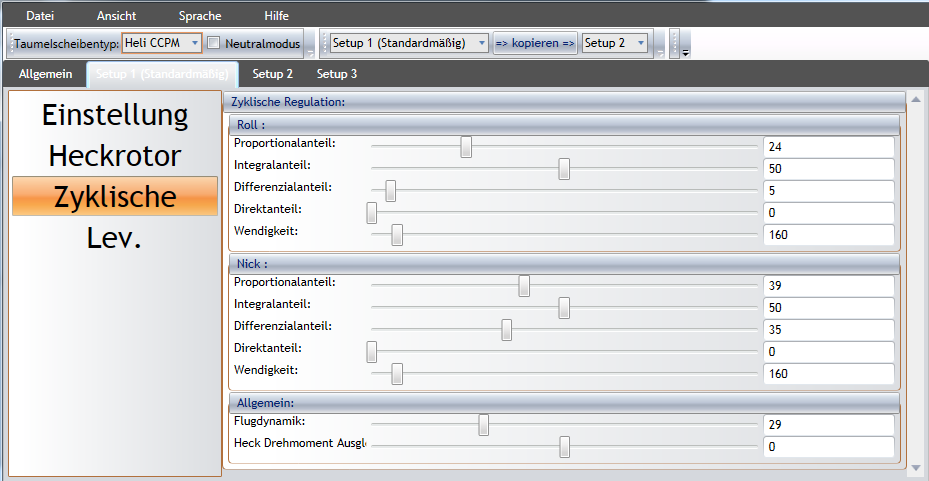Select Heckrotor in the left sidebar

pos(115,156)
